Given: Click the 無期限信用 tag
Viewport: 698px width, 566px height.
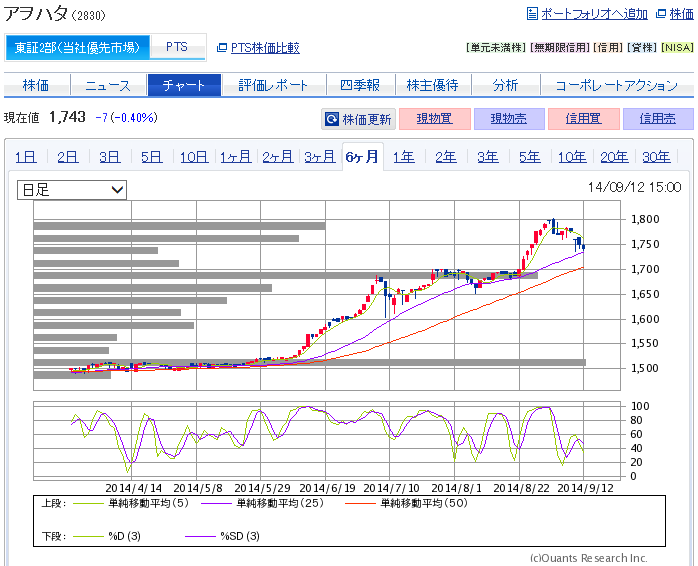Looking at the screenshot, I should point(560,48).
